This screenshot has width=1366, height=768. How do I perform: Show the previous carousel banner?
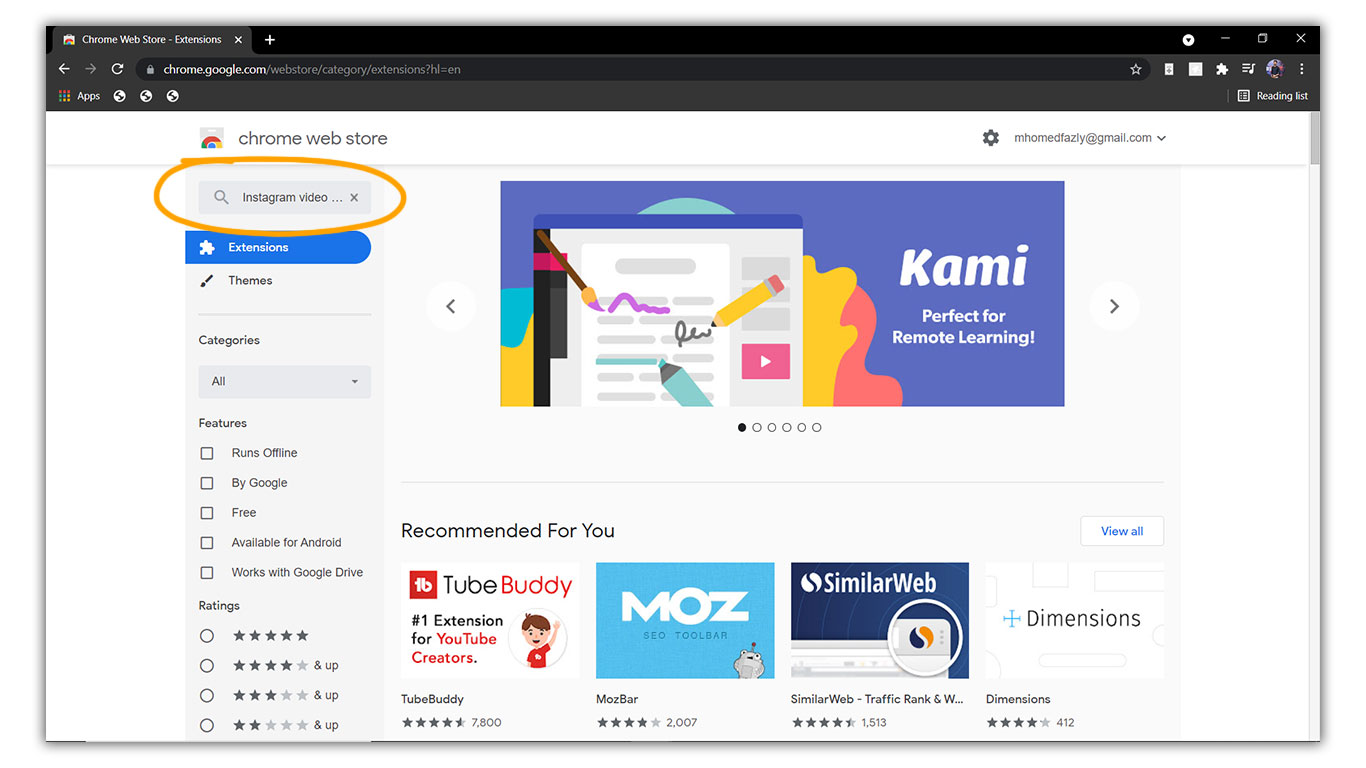click(x=450, y=306)
